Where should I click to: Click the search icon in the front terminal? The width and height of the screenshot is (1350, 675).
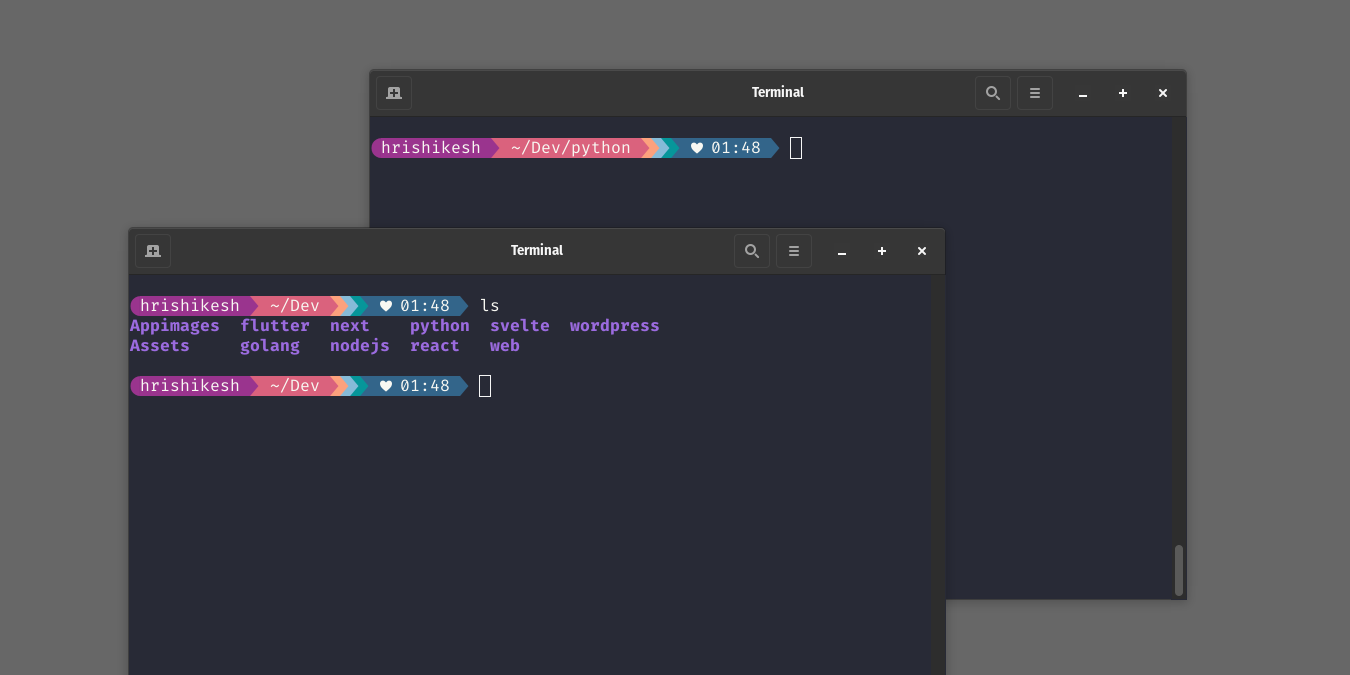pyautogui.click(x=752, y=250)
